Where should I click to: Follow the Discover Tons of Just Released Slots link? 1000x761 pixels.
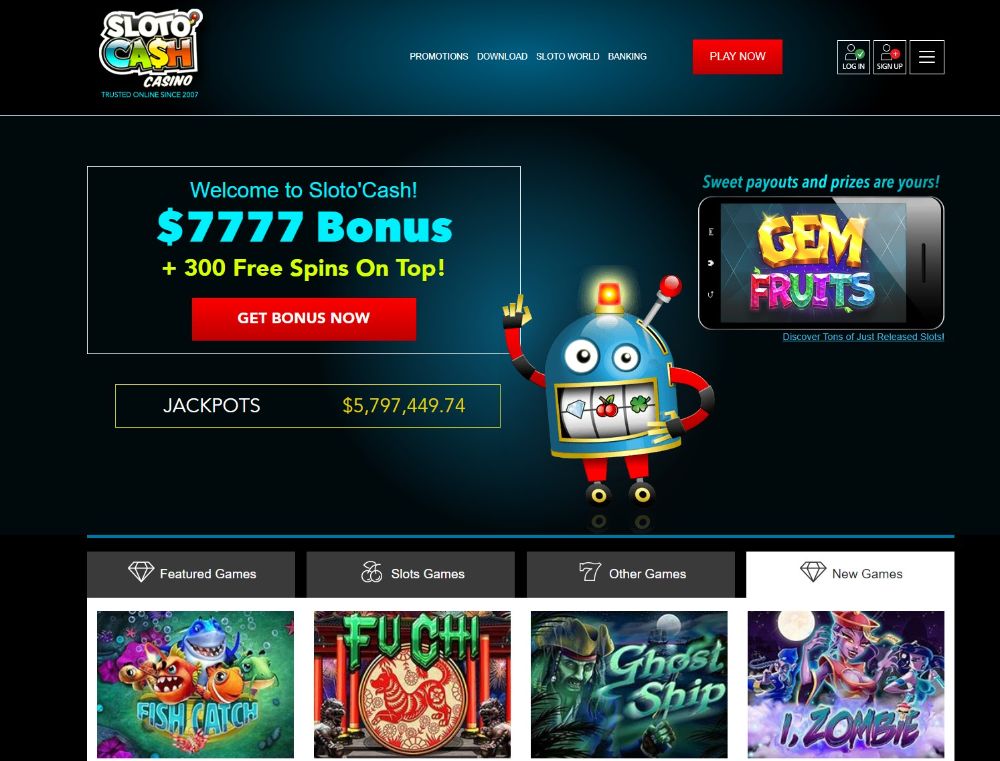click(x=863, y=337)
